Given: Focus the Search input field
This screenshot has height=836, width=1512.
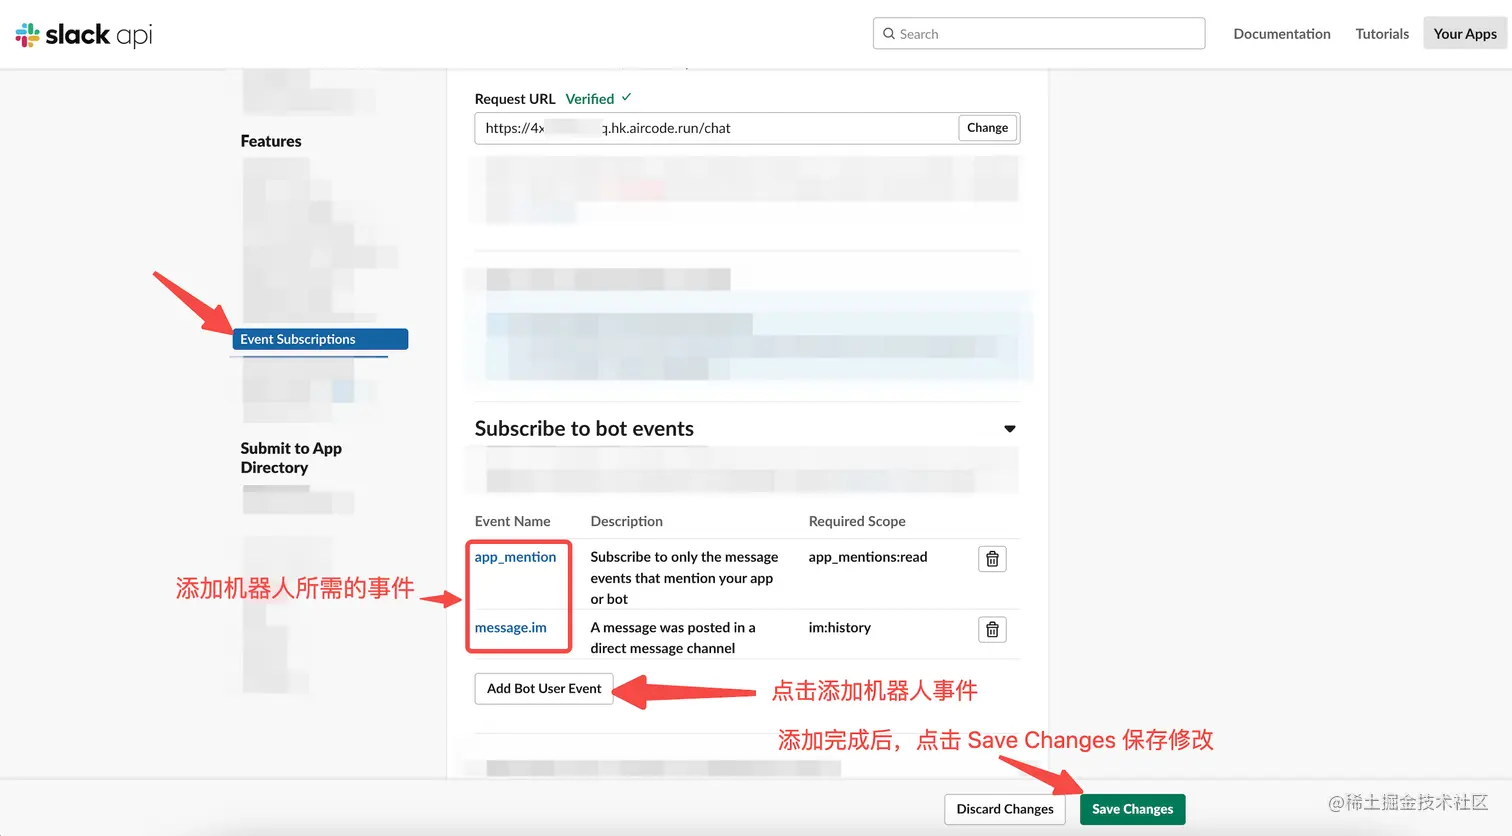Looking at the screenshot, I should coord(1039,34).
